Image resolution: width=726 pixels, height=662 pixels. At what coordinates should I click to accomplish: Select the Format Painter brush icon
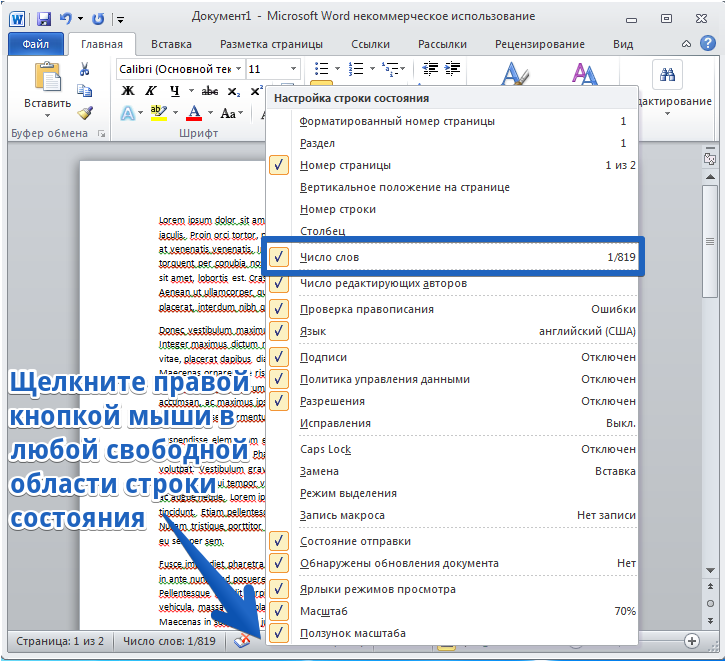pyautogui.click(x=85, y=112)
